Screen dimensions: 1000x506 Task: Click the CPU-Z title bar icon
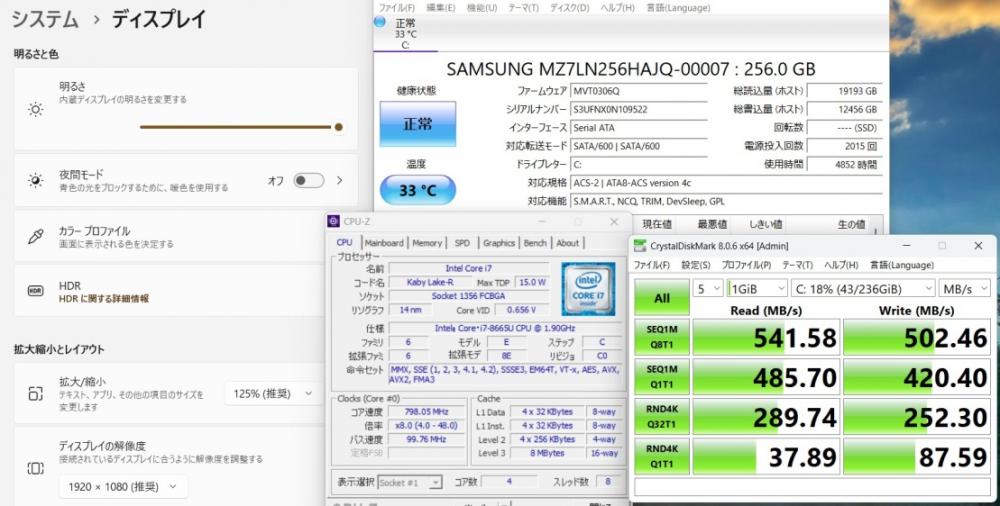tap(335, 222)
